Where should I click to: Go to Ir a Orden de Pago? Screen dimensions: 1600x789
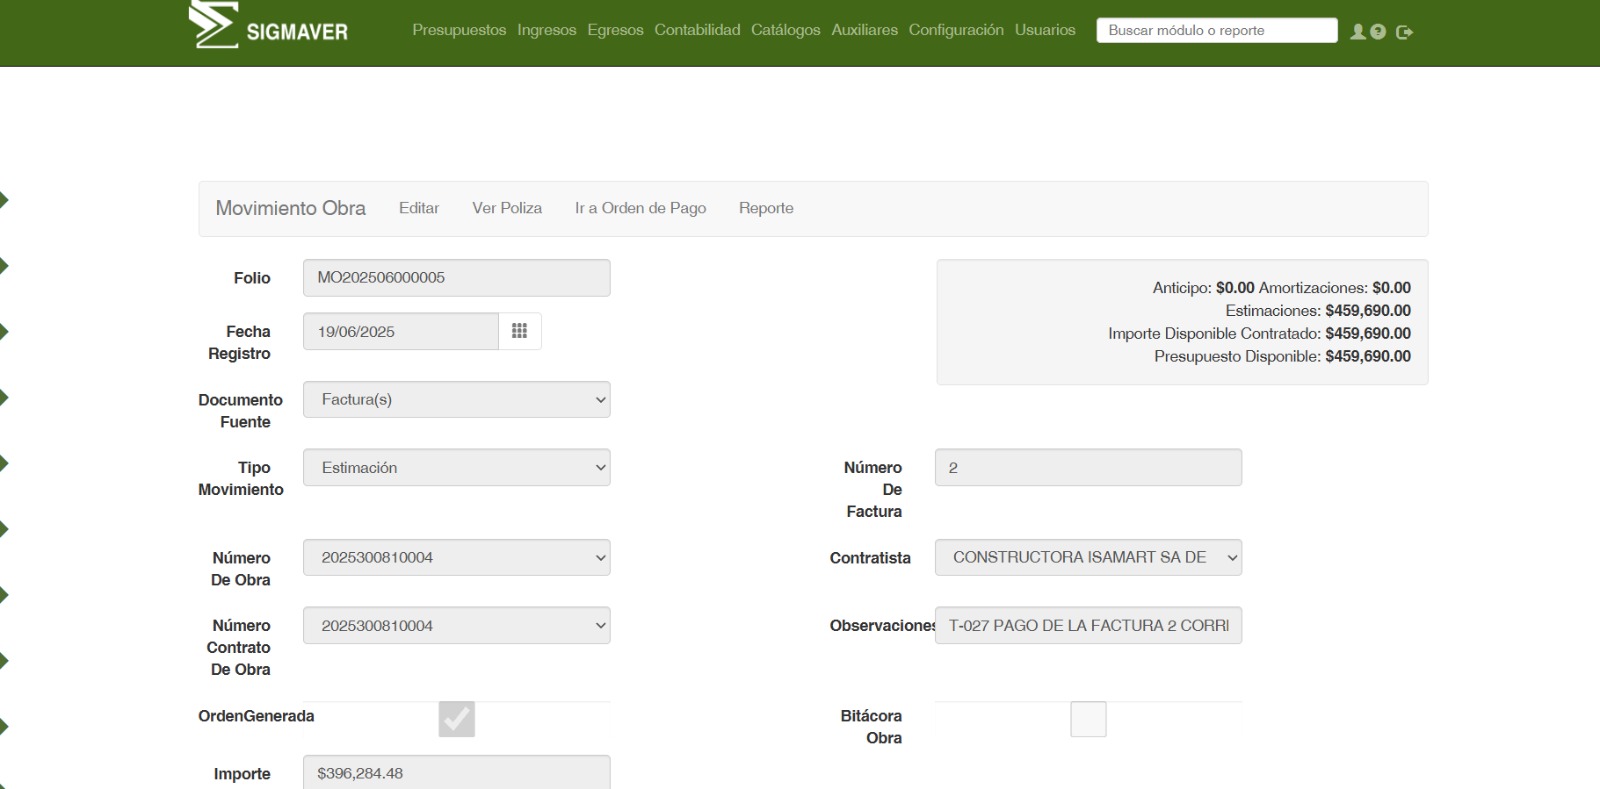pyautogui.click(x=640, y=208)
